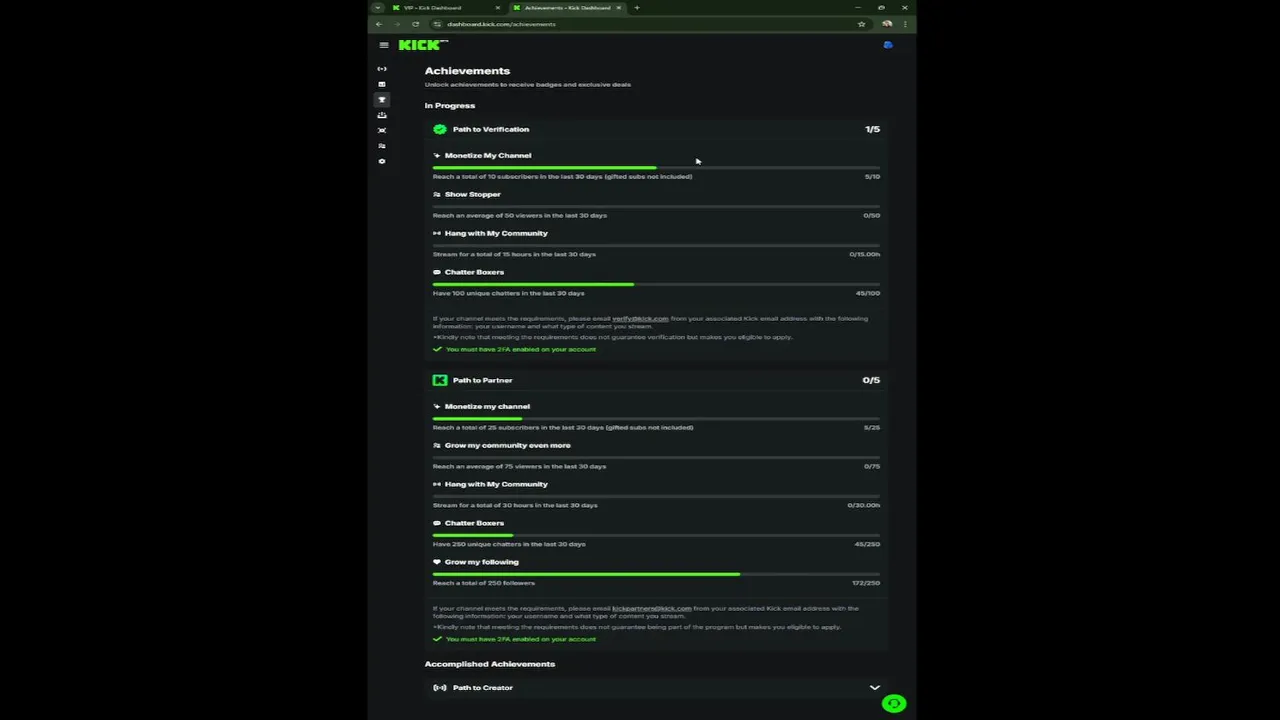Open the green support chat bubble
Image resolution: width=1280 pixels, height=720 pixels.
[x=894, y=704]
